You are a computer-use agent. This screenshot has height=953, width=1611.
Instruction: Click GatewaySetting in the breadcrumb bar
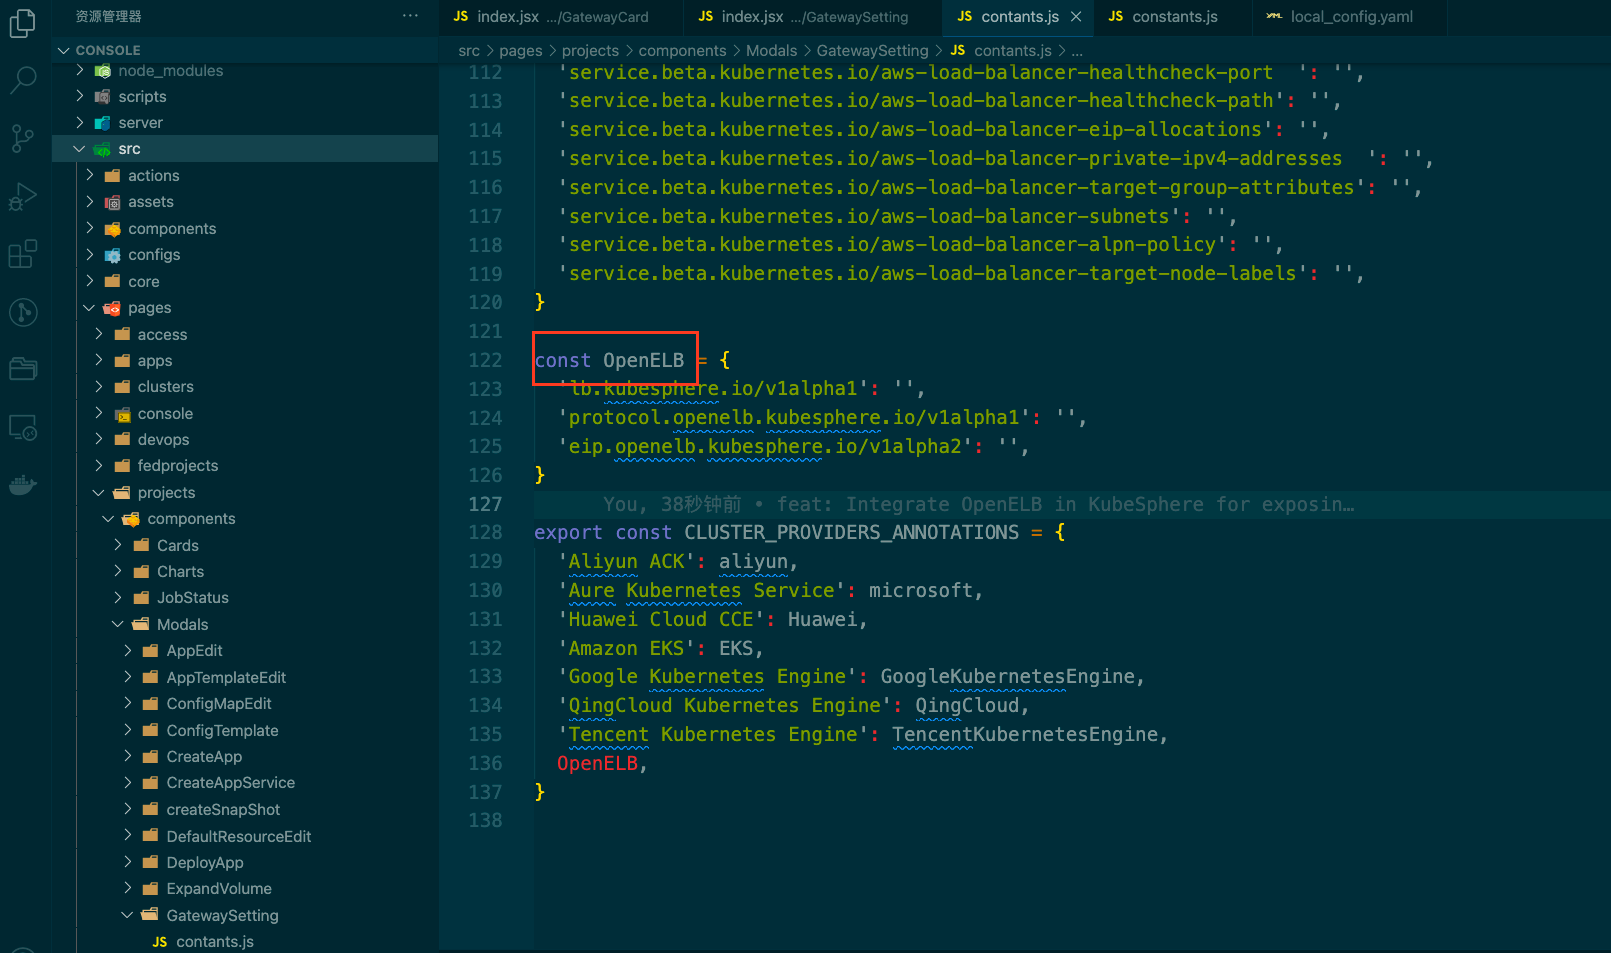click(x=872, y=50)
